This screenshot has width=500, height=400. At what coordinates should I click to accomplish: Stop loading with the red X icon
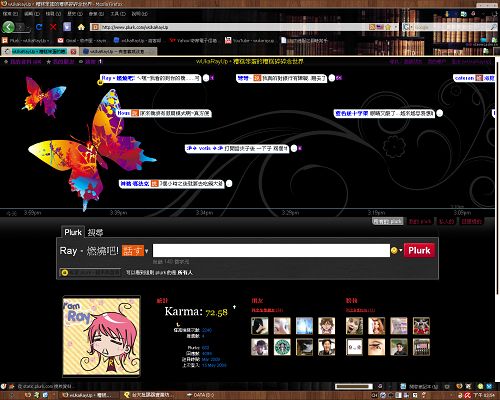tap(53, 27)
